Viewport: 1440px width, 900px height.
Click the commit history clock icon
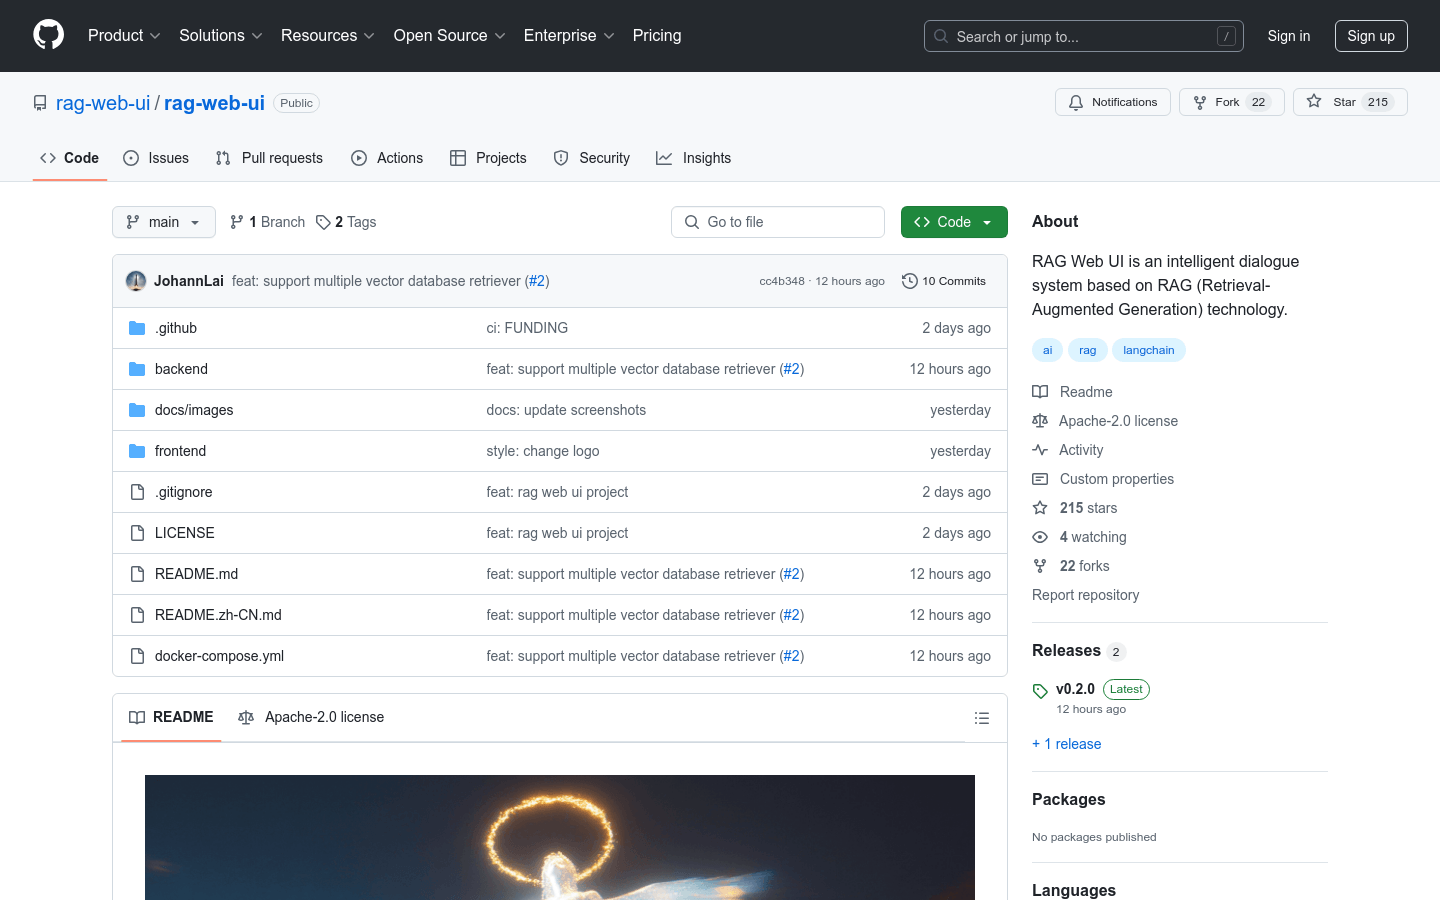[909, 281]
